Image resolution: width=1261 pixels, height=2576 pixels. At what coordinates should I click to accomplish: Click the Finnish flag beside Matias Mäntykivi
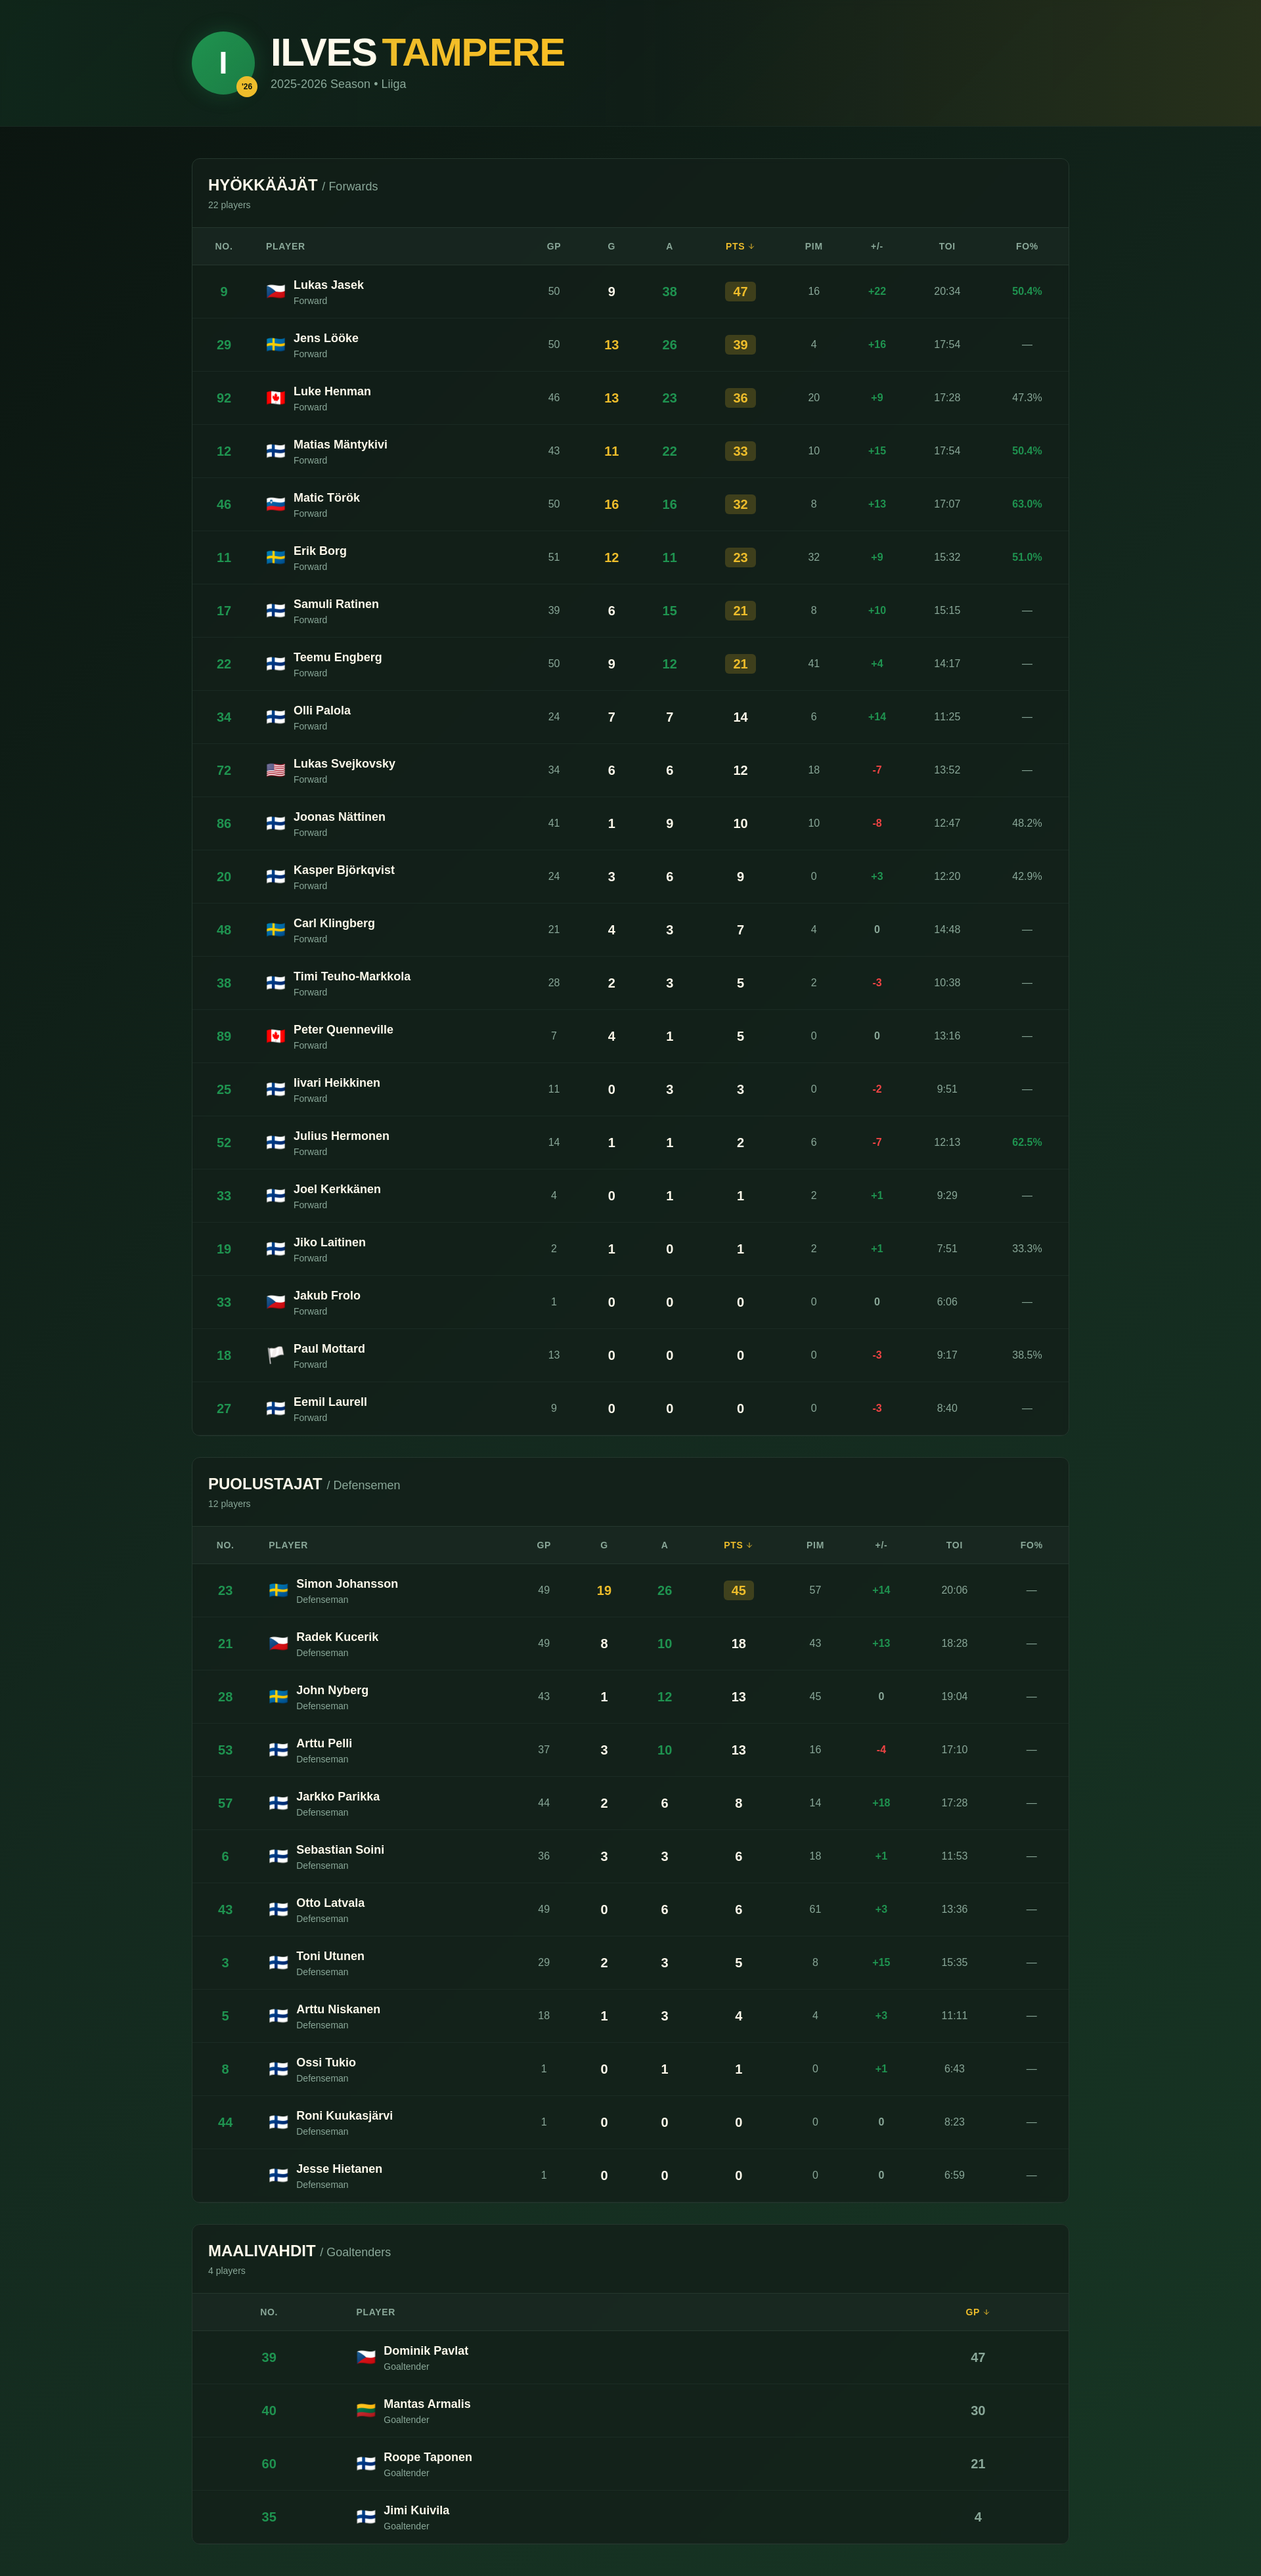point(275,451)
